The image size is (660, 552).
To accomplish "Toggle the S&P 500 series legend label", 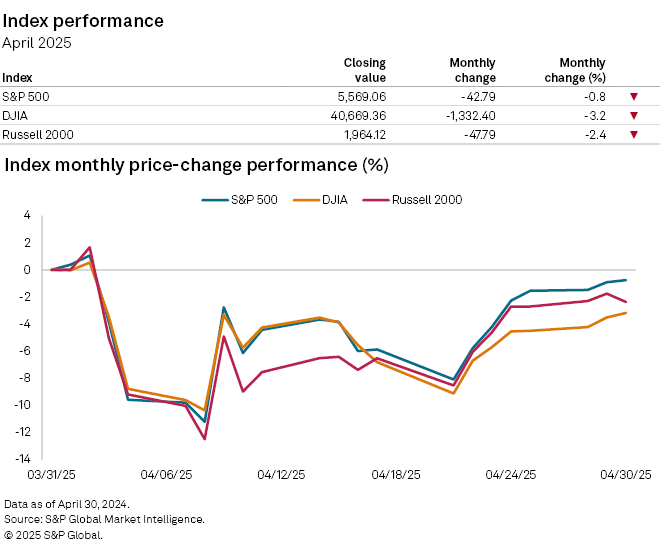I will [255, 199].
